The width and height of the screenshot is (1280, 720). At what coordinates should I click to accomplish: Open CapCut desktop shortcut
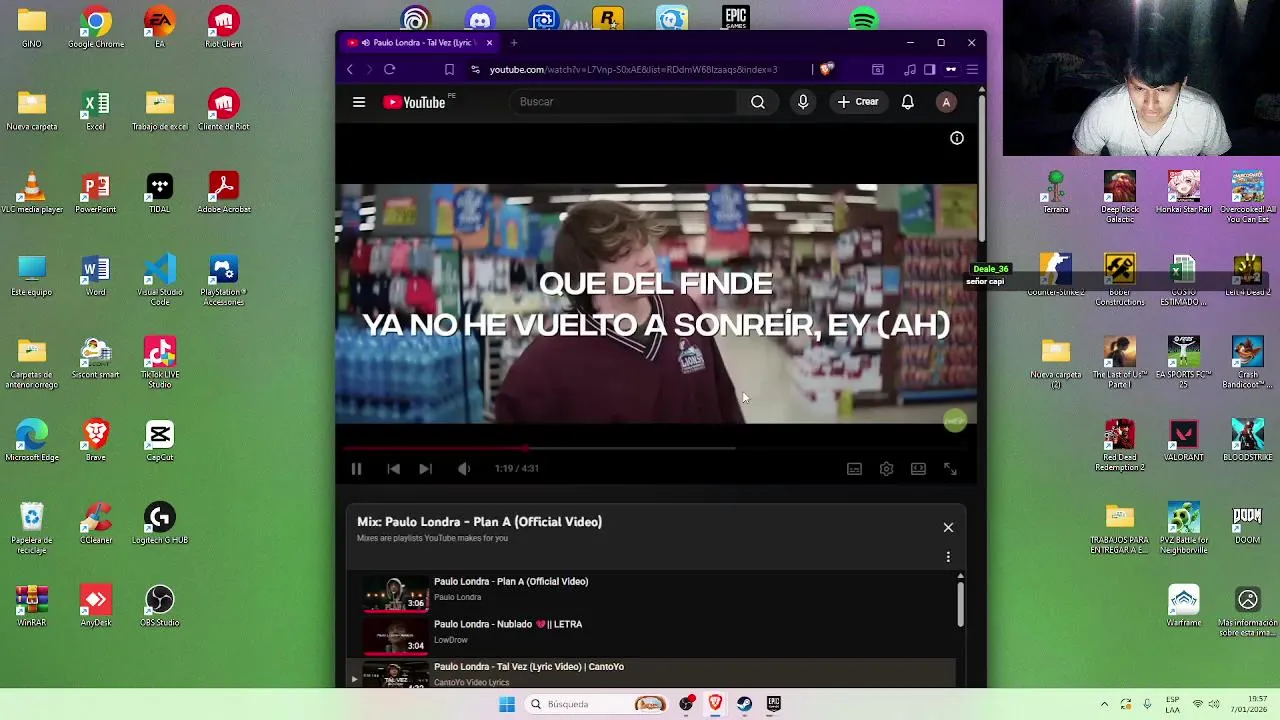160,440
